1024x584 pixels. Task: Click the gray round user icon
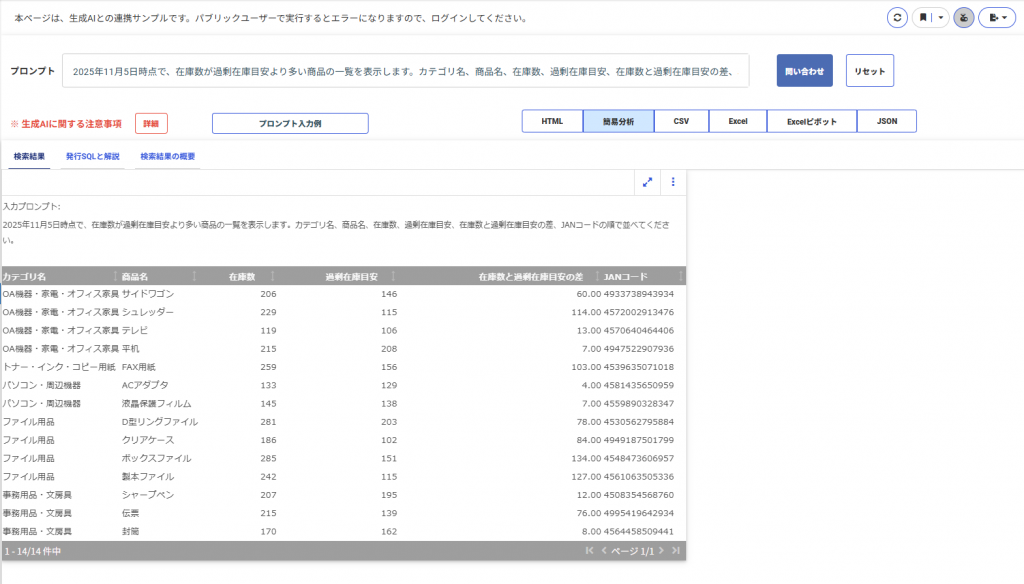[964, 18]
